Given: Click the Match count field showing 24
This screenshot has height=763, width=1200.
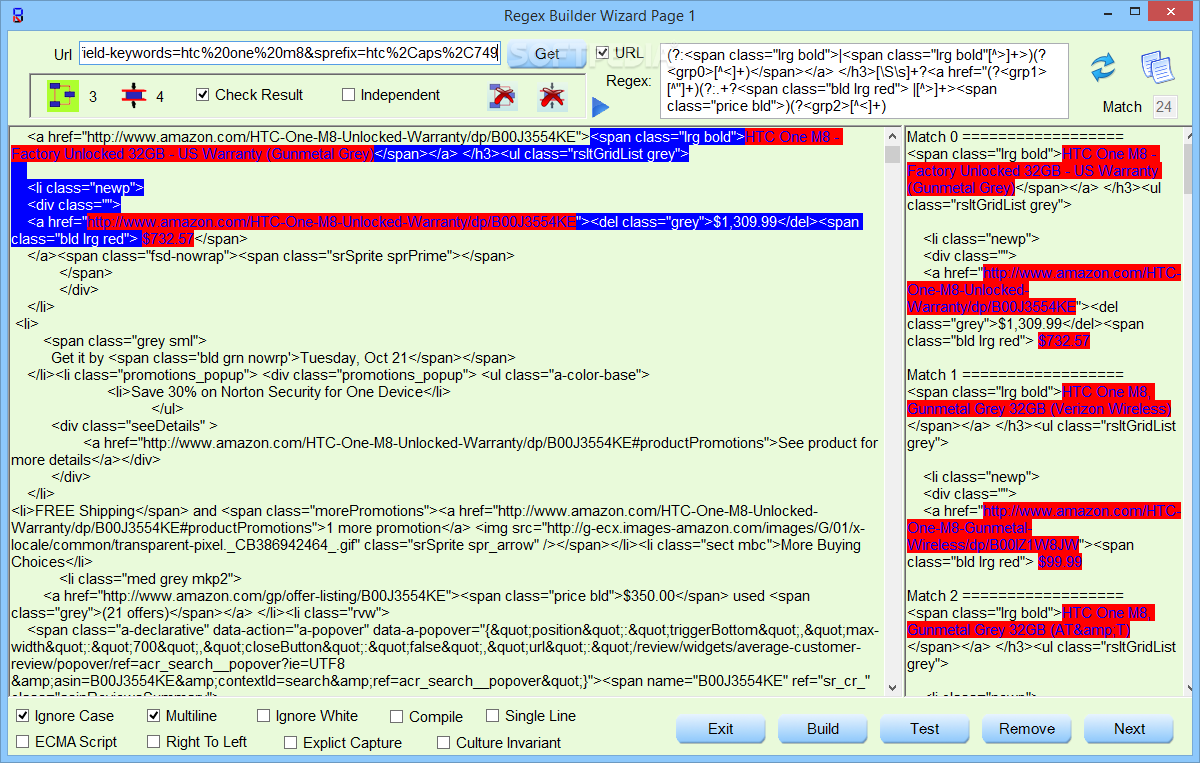Looking at the screenshot, I should 1164,107.
